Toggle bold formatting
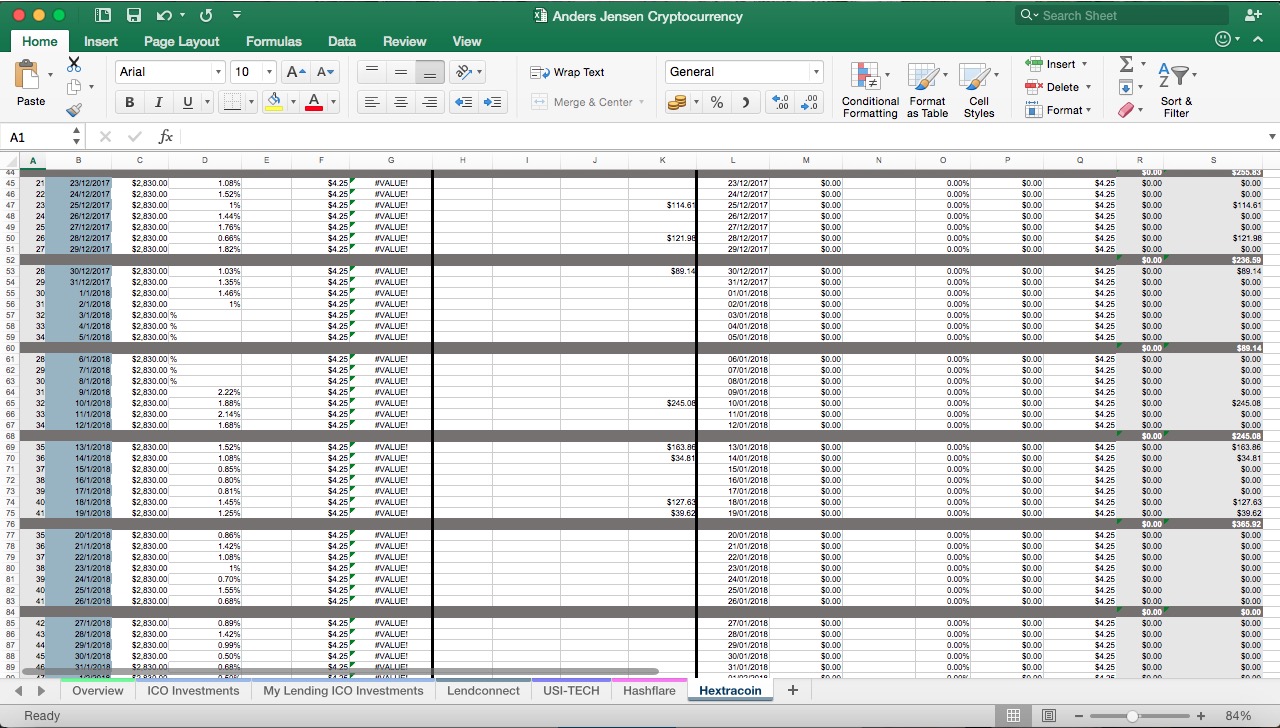This screenshot has height=728, width=1280. coord(128,101)
